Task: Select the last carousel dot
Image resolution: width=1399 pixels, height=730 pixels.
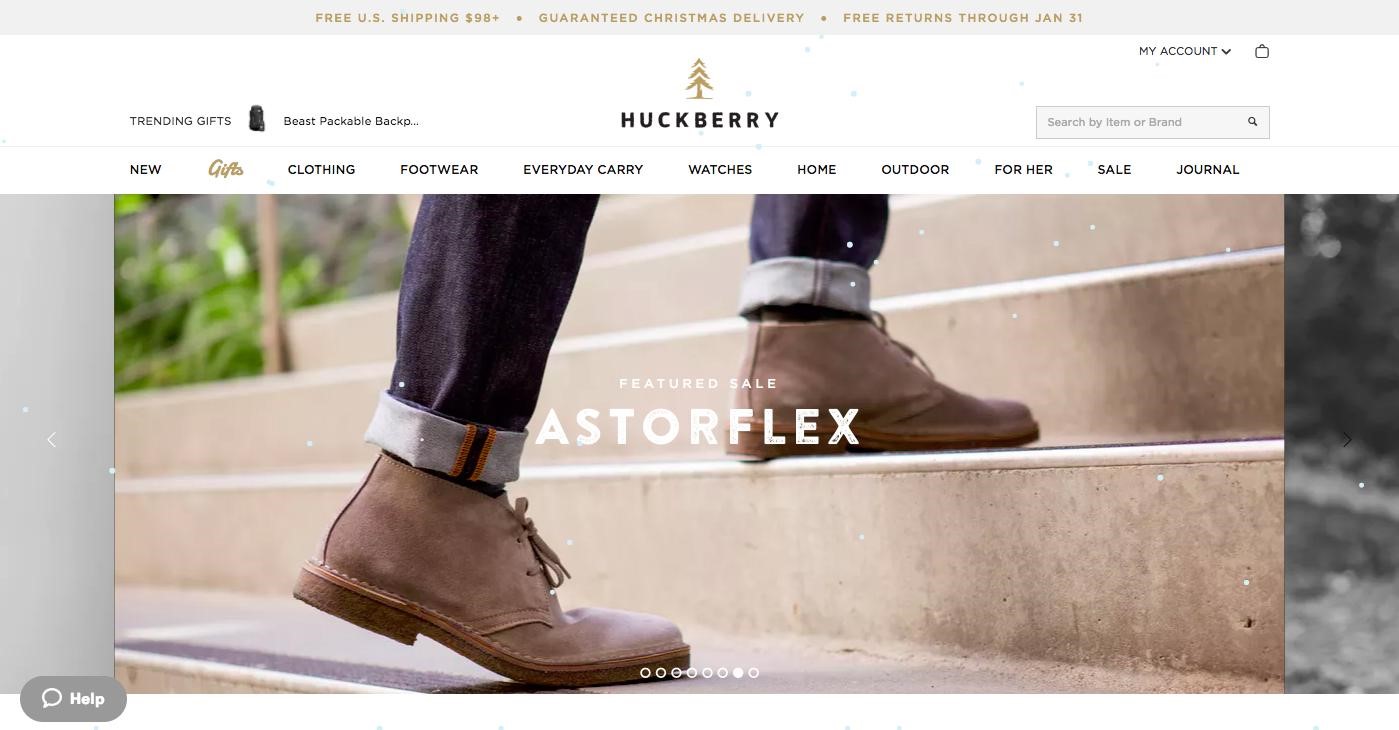Action: [x=753, y=673]
